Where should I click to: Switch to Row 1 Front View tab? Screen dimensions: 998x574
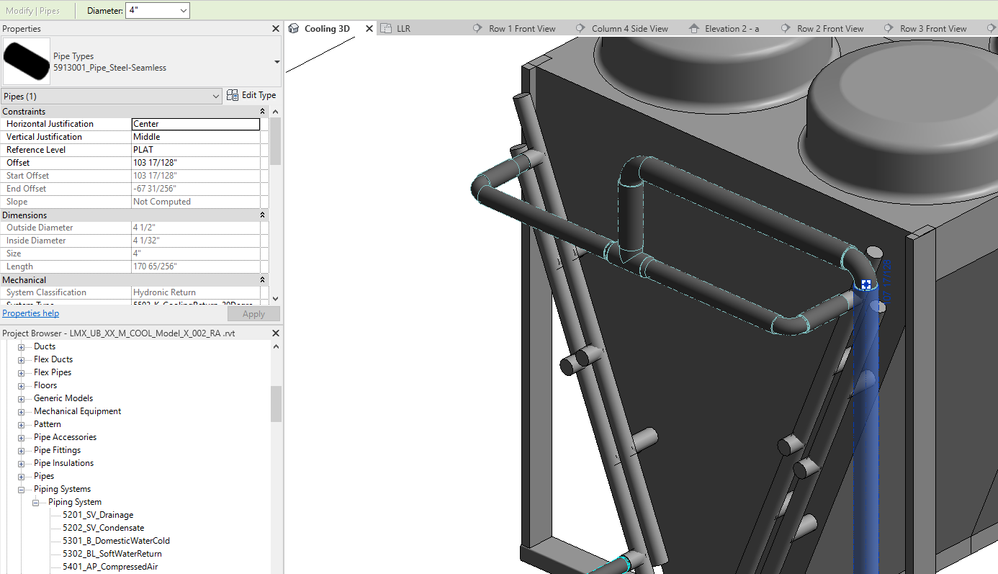point(522,29)
